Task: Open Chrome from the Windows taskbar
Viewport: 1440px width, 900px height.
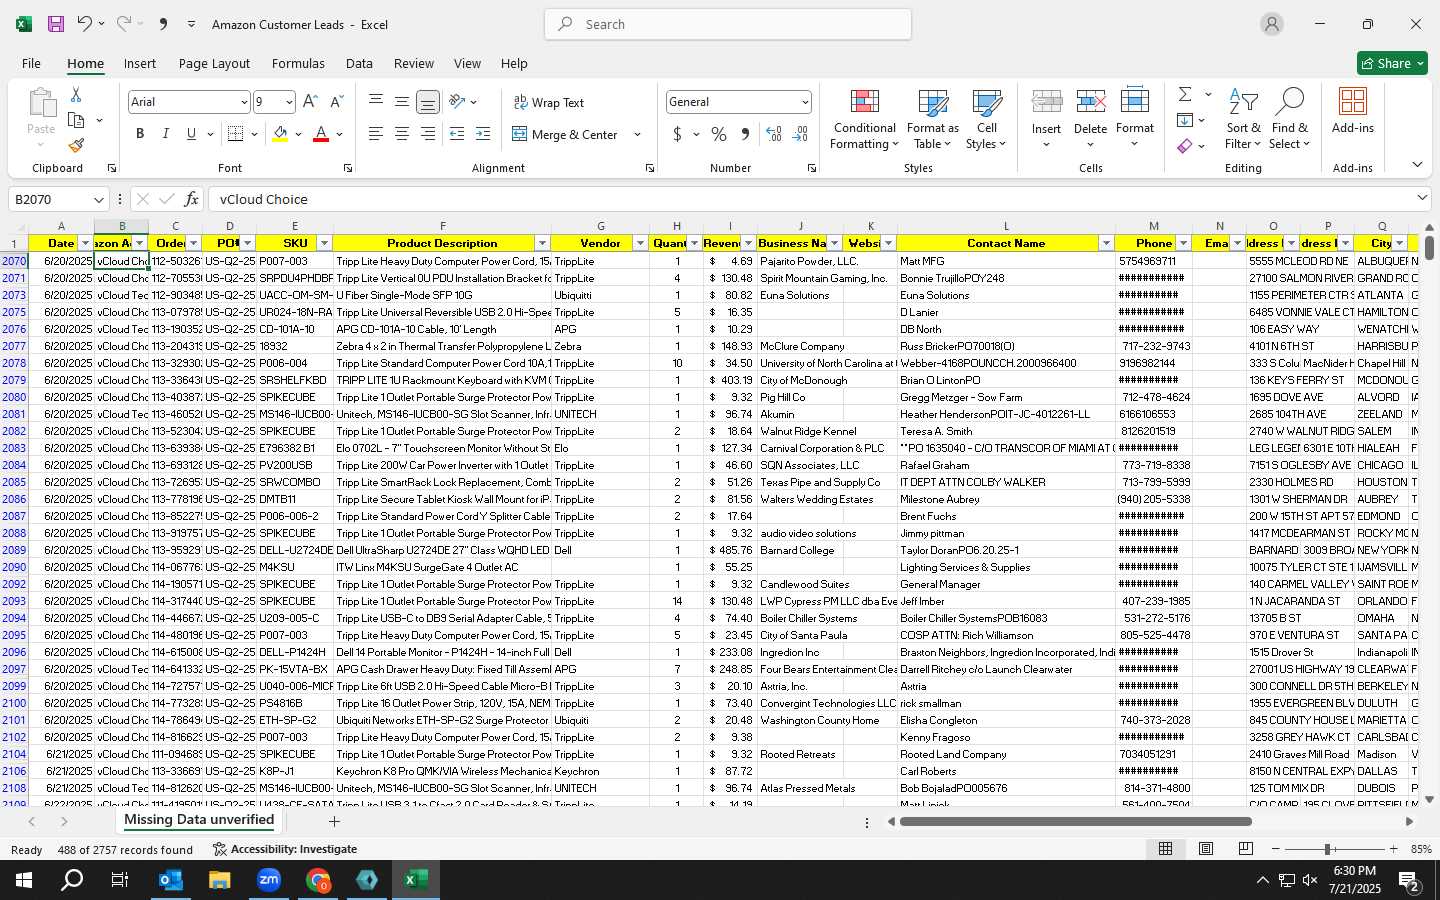Action: point(318,880)
